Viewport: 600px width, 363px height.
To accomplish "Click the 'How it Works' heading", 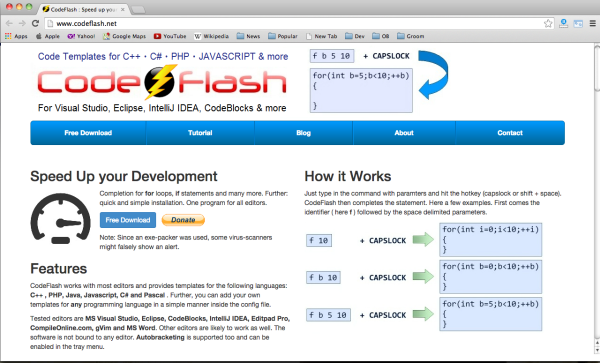I will [348, 176].
